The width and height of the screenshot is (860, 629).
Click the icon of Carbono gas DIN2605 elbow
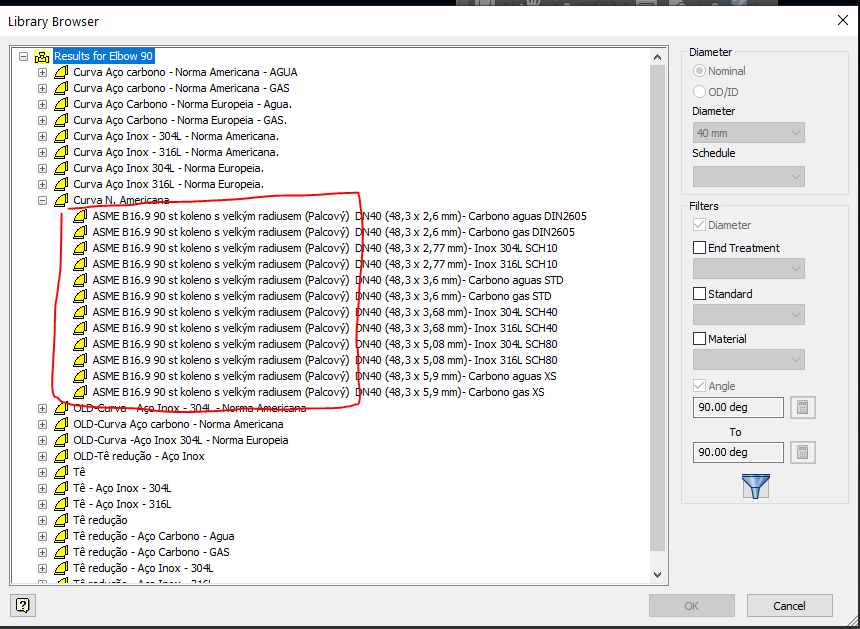[80, 232]
